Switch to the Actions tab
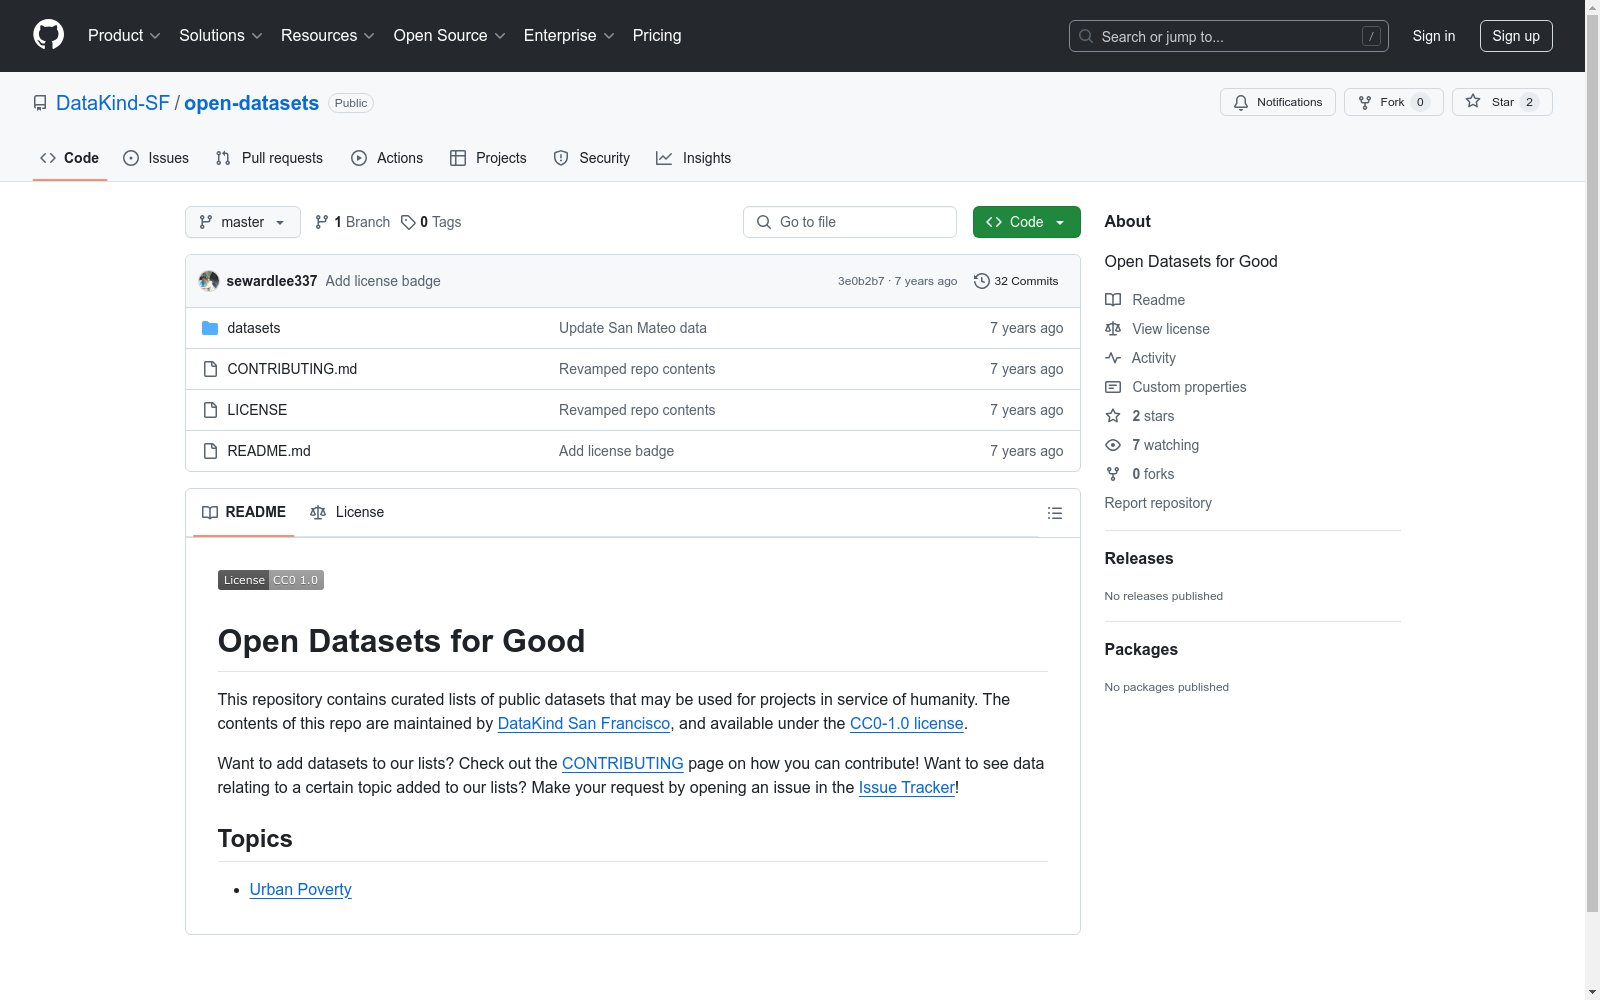This screenshot has width=1600, height=1000. (387, 158)
